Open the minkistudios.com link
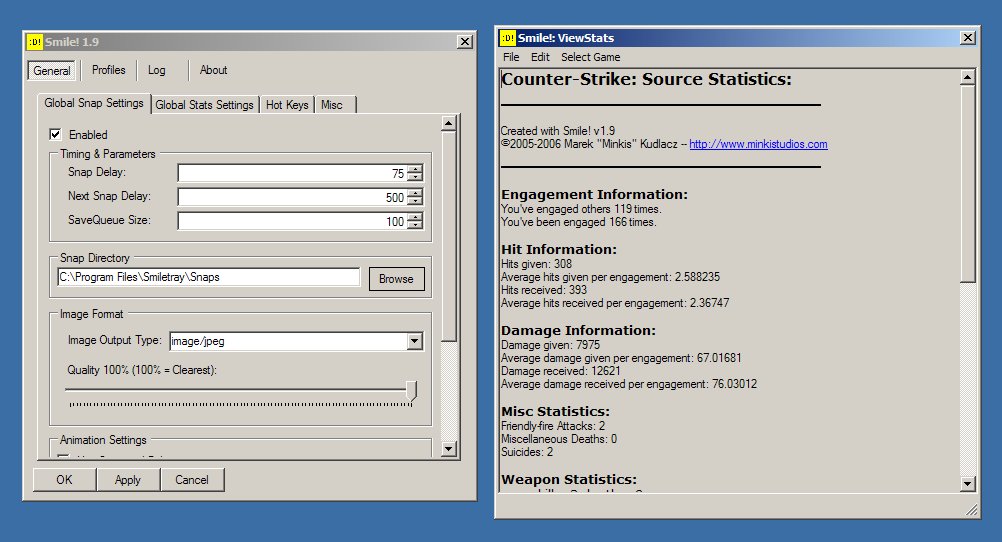The width and height of the screenshot is (1002, 542). pos(759,144)
